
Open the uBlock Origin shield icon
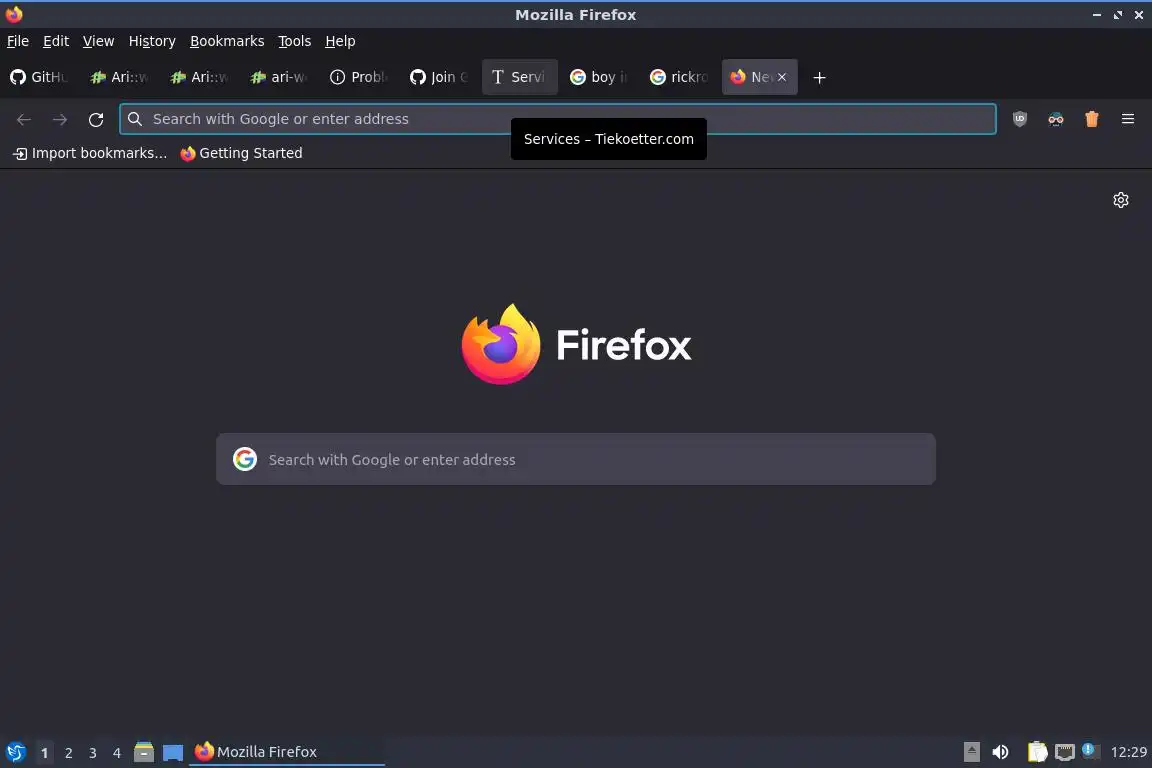pyautogui.click(x=1020, y=119)
